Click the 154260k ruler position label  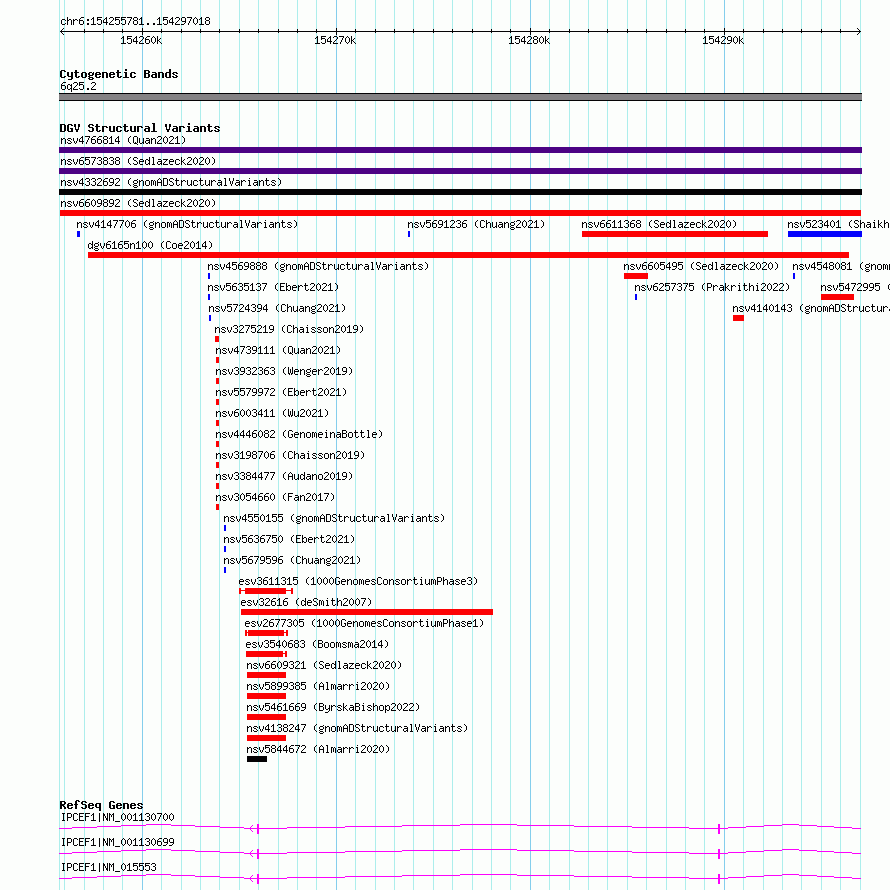141,40
